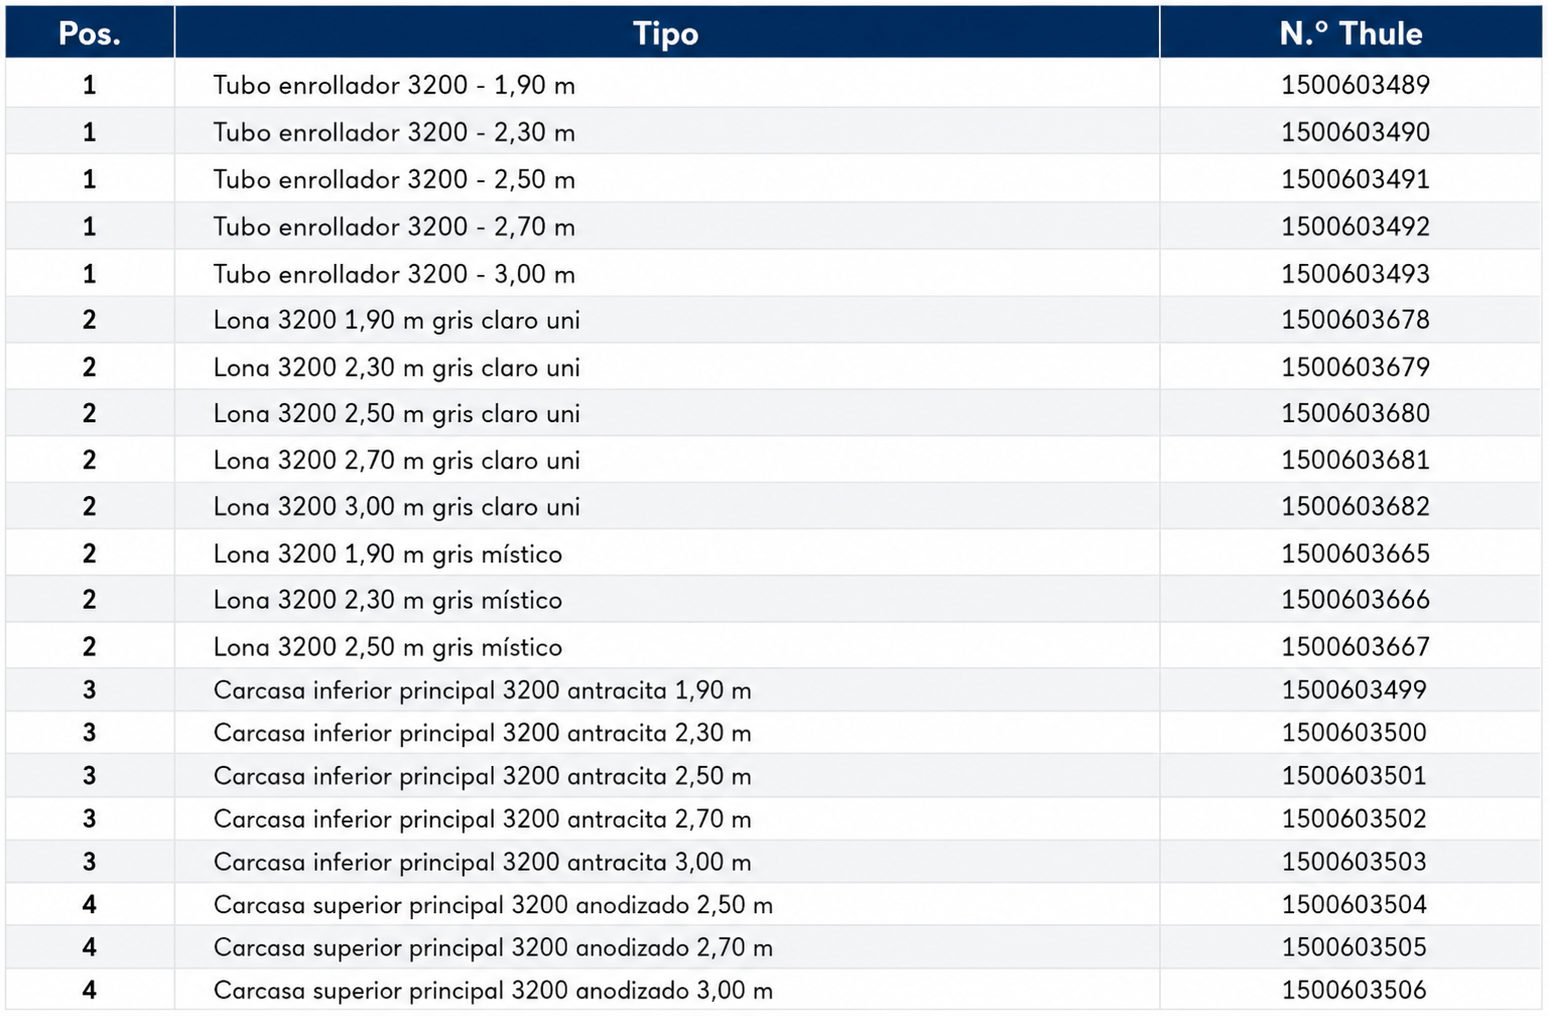This screenshot has width=1548, height=1016.
Task: Select 'Carcasa inferior principal 3200 antracita 2,70 m'
Action: click(x=482, y=819)
